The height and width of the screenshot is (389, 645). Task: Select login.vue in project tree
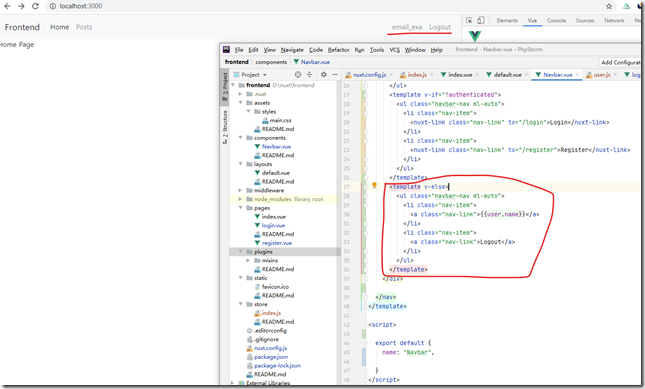[273, 225]
